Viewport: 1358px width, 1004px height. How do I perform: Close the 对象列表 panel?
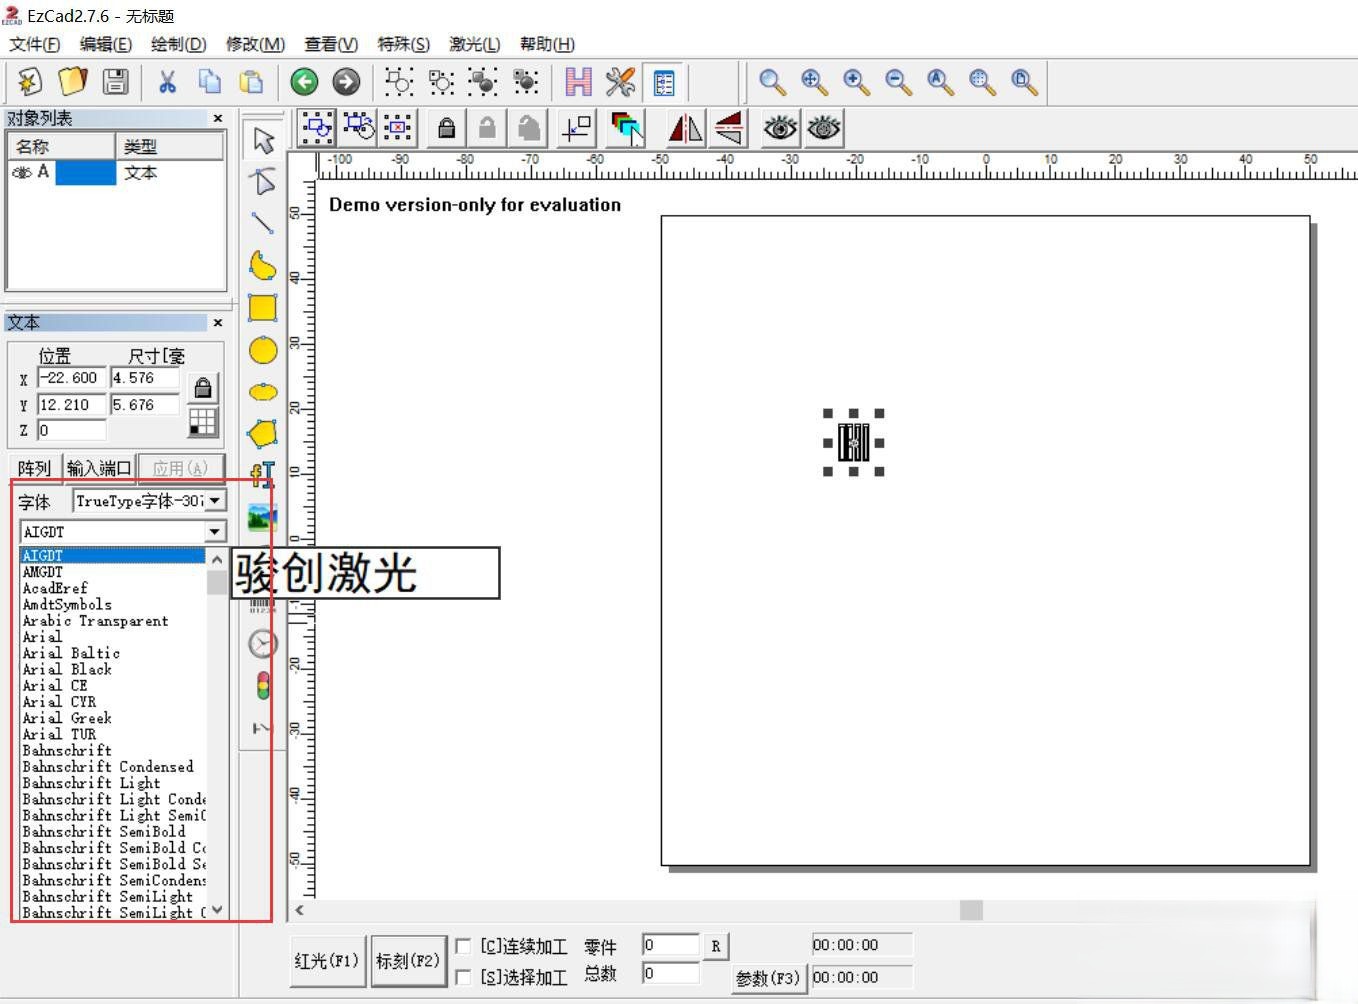point(218,118)
